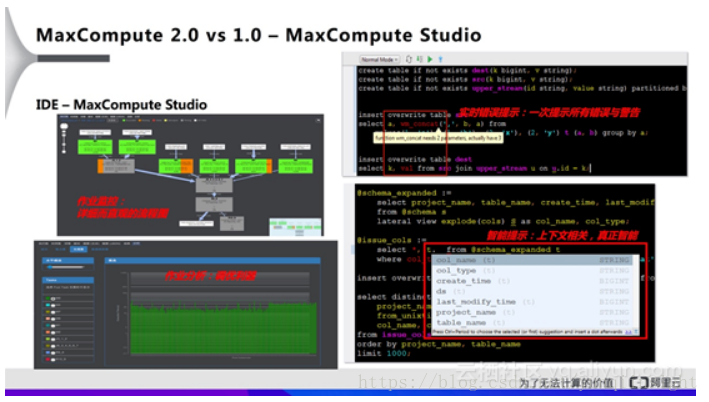Viewport: 709px width, 402px height.
Task: Click the IDE – MaxCompute Studio heading
Action: point(122,105)
